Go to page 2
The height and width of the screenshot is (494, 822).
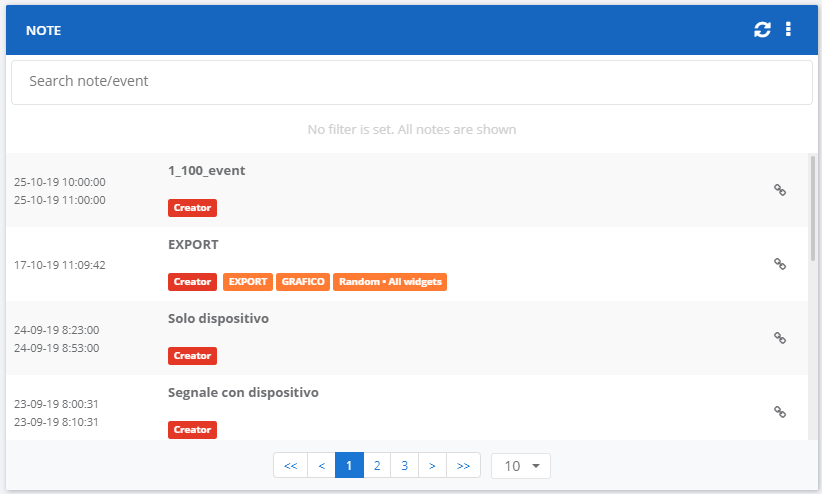click(x=377, y=465)
